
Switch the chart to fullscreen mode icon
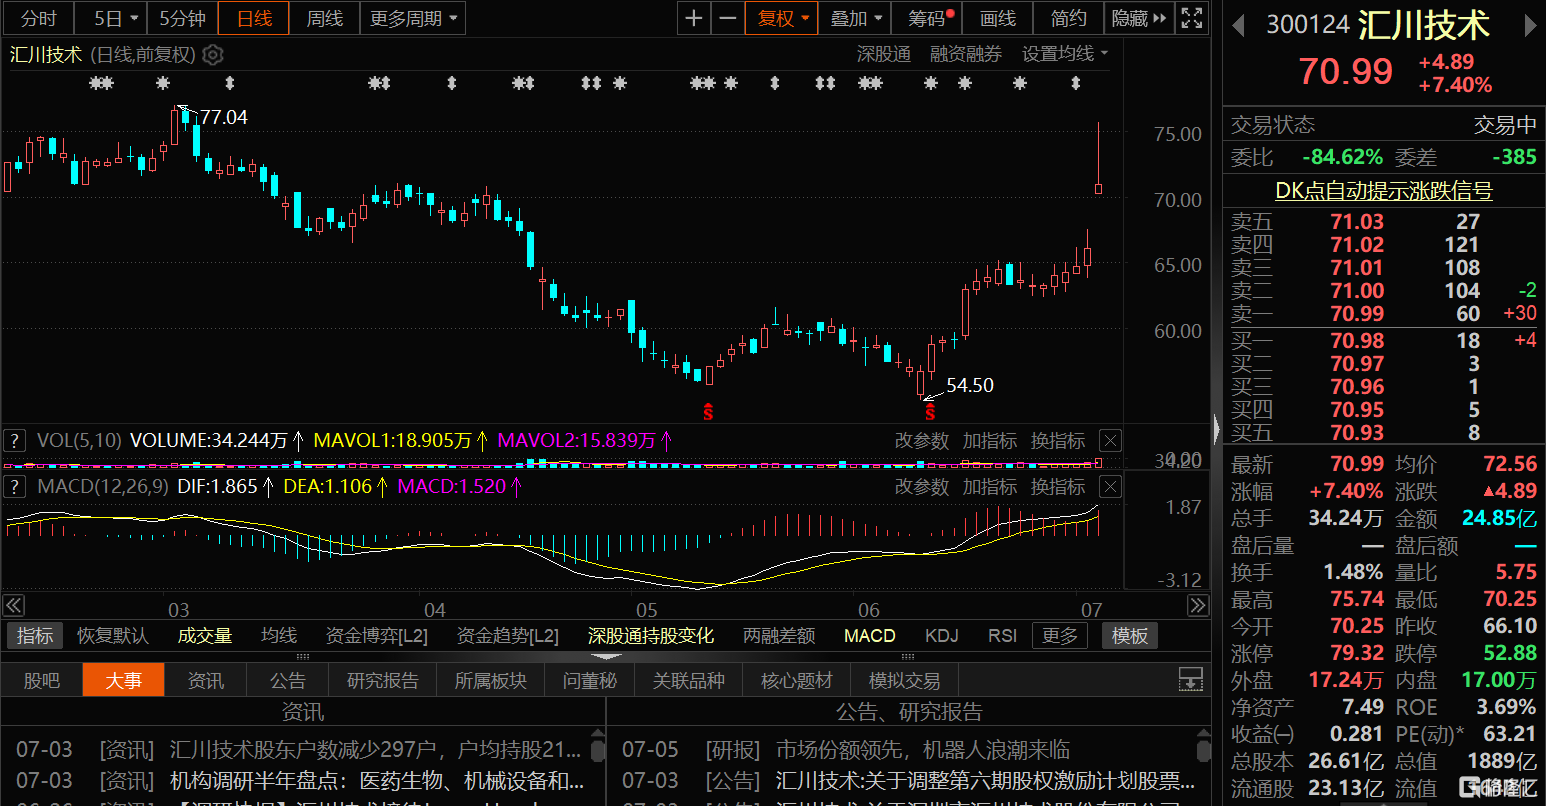pyautogui.click(x=1191, y=18)
